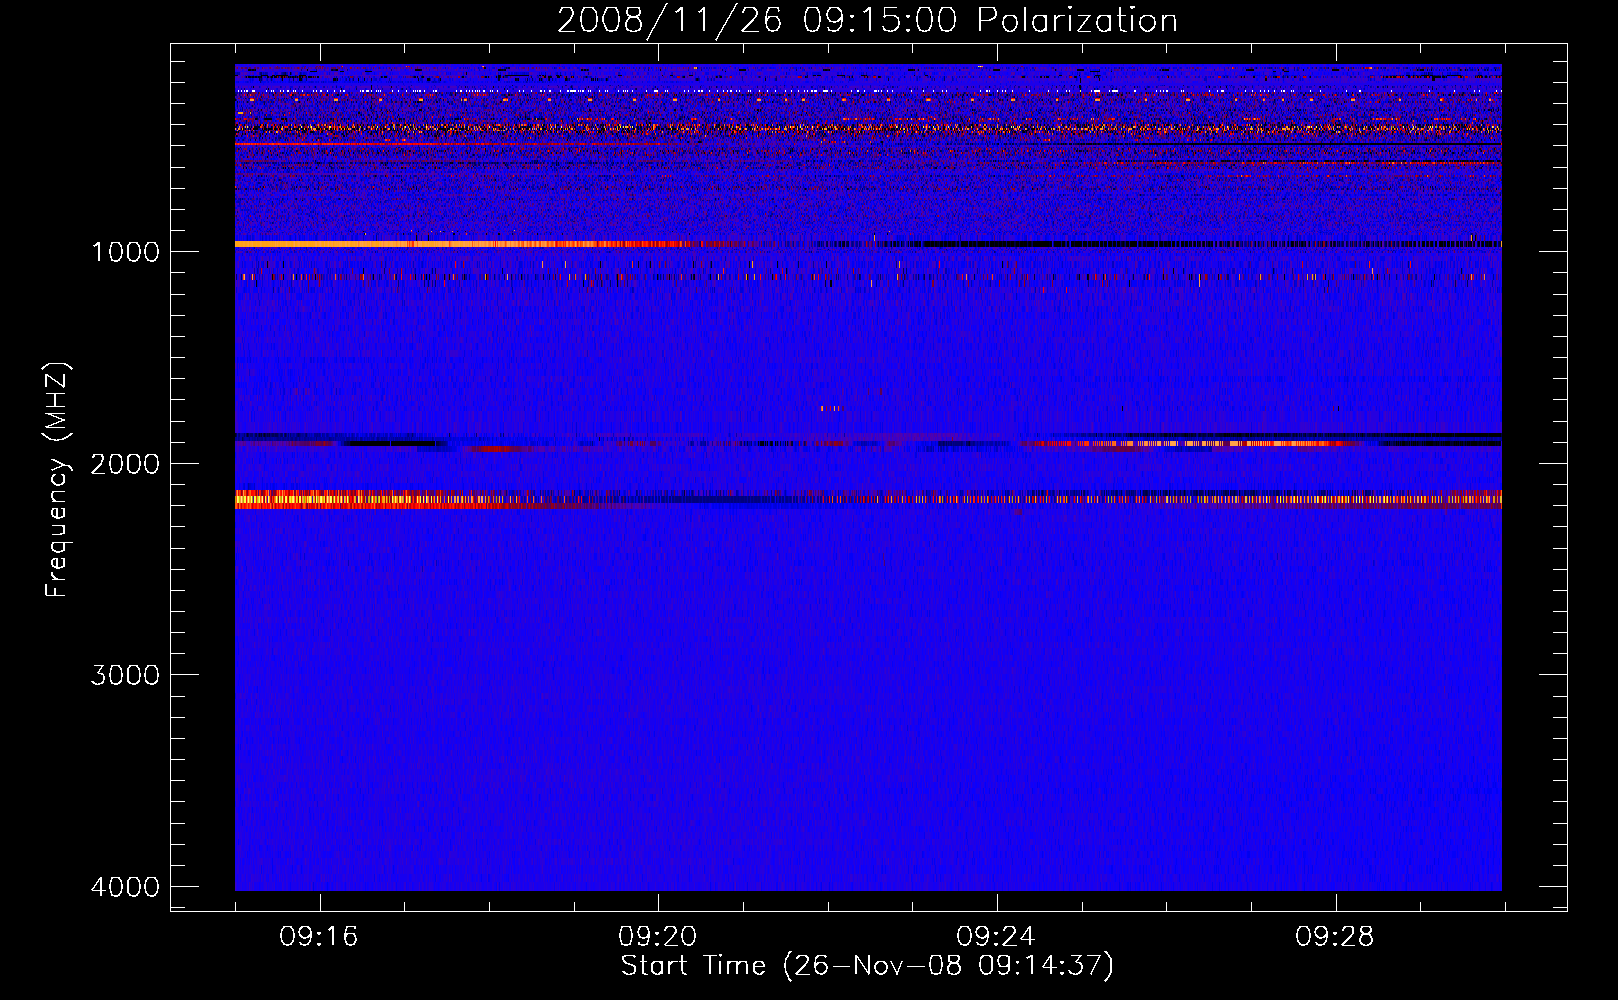Select the 1000 frequency tick label
Screen dimensions: 1618x1000
click(x=125, y=252)
